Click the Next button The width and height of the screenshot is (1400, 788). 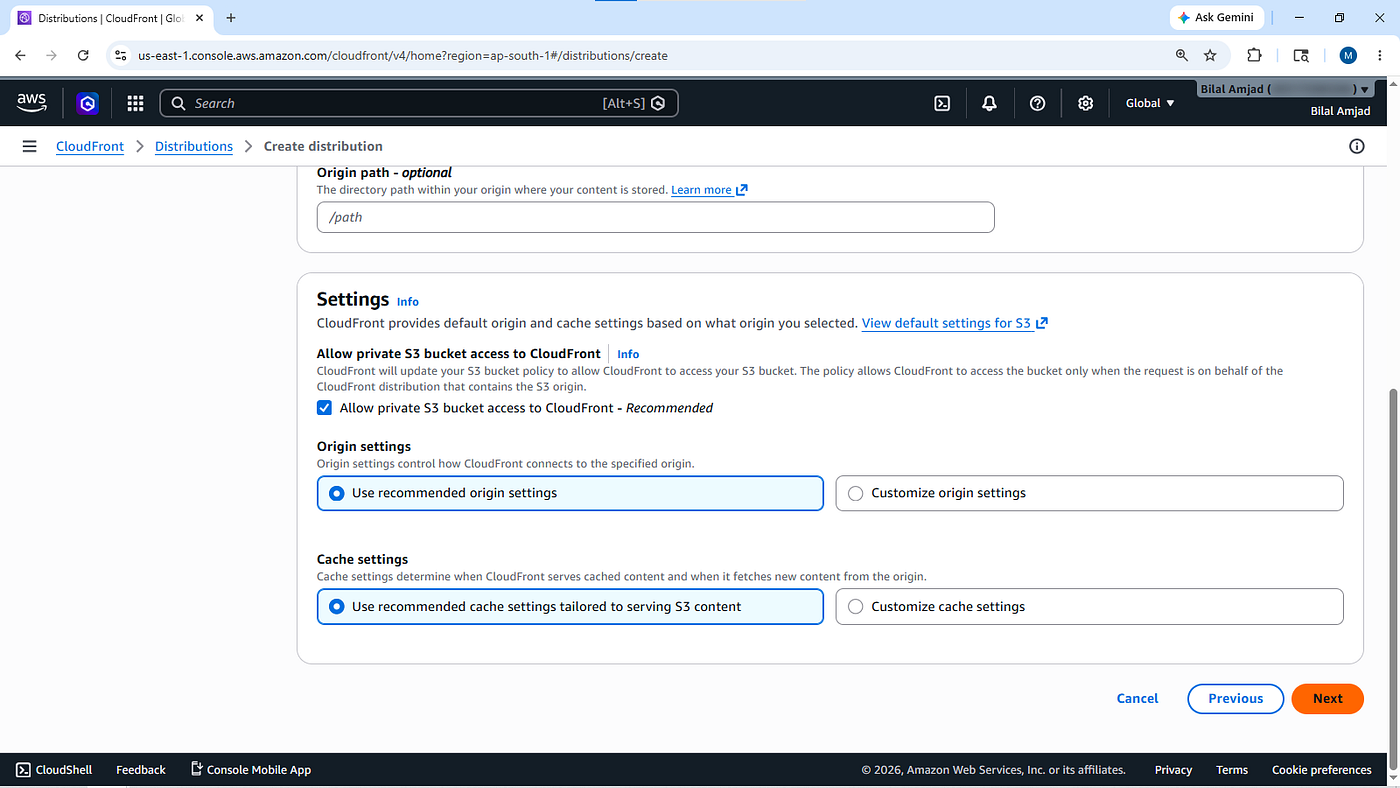tap(1327, 699)
